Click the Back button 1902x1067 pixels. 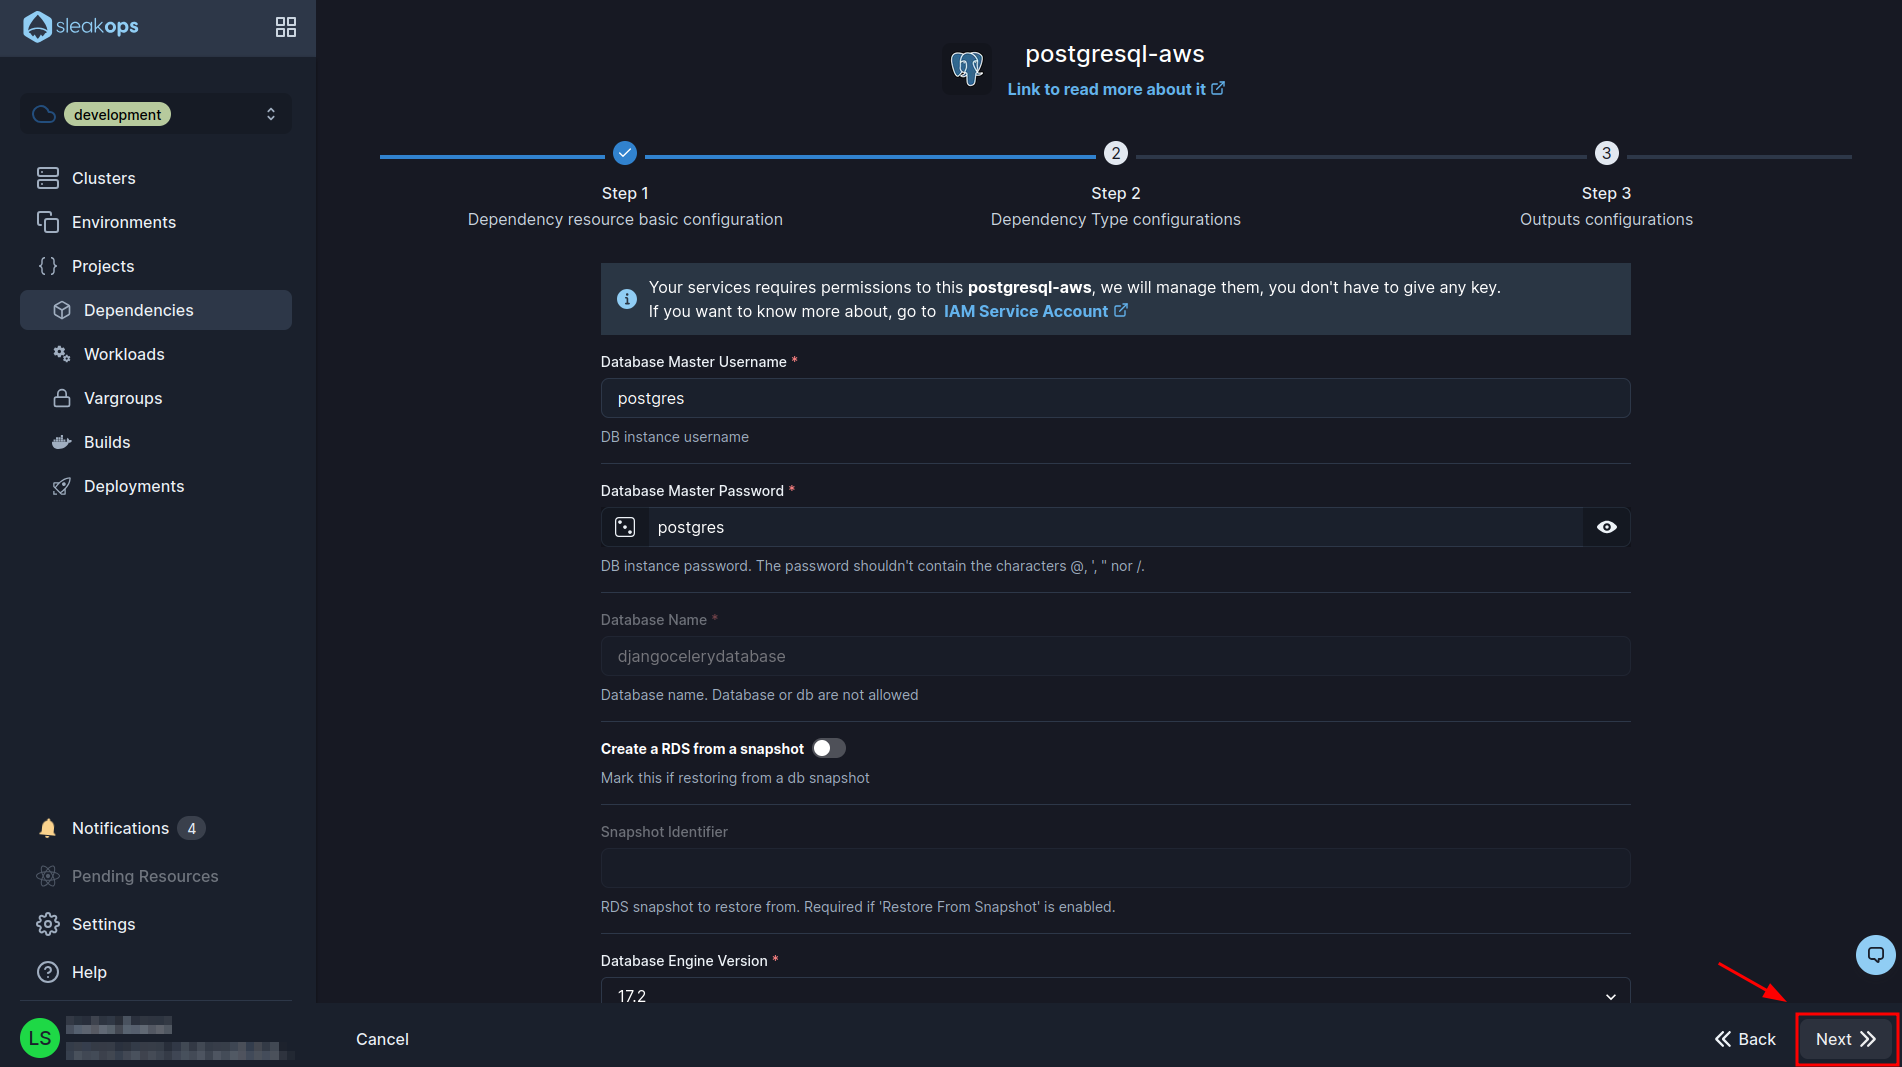click(1746, 1039)
